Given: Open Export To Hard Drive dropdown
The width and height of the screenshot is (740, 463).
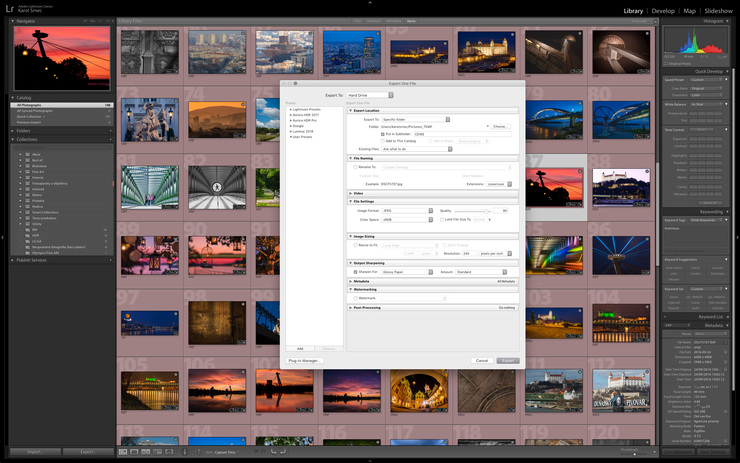Looking at the screenshot, I should [370, 95].
